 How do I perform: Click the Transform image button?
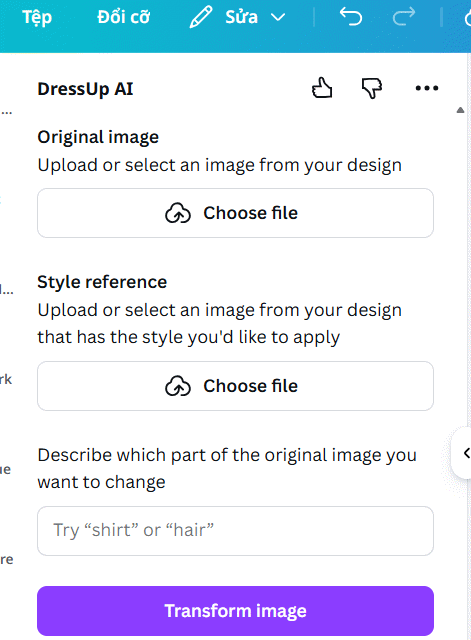(x=236, y=611)
